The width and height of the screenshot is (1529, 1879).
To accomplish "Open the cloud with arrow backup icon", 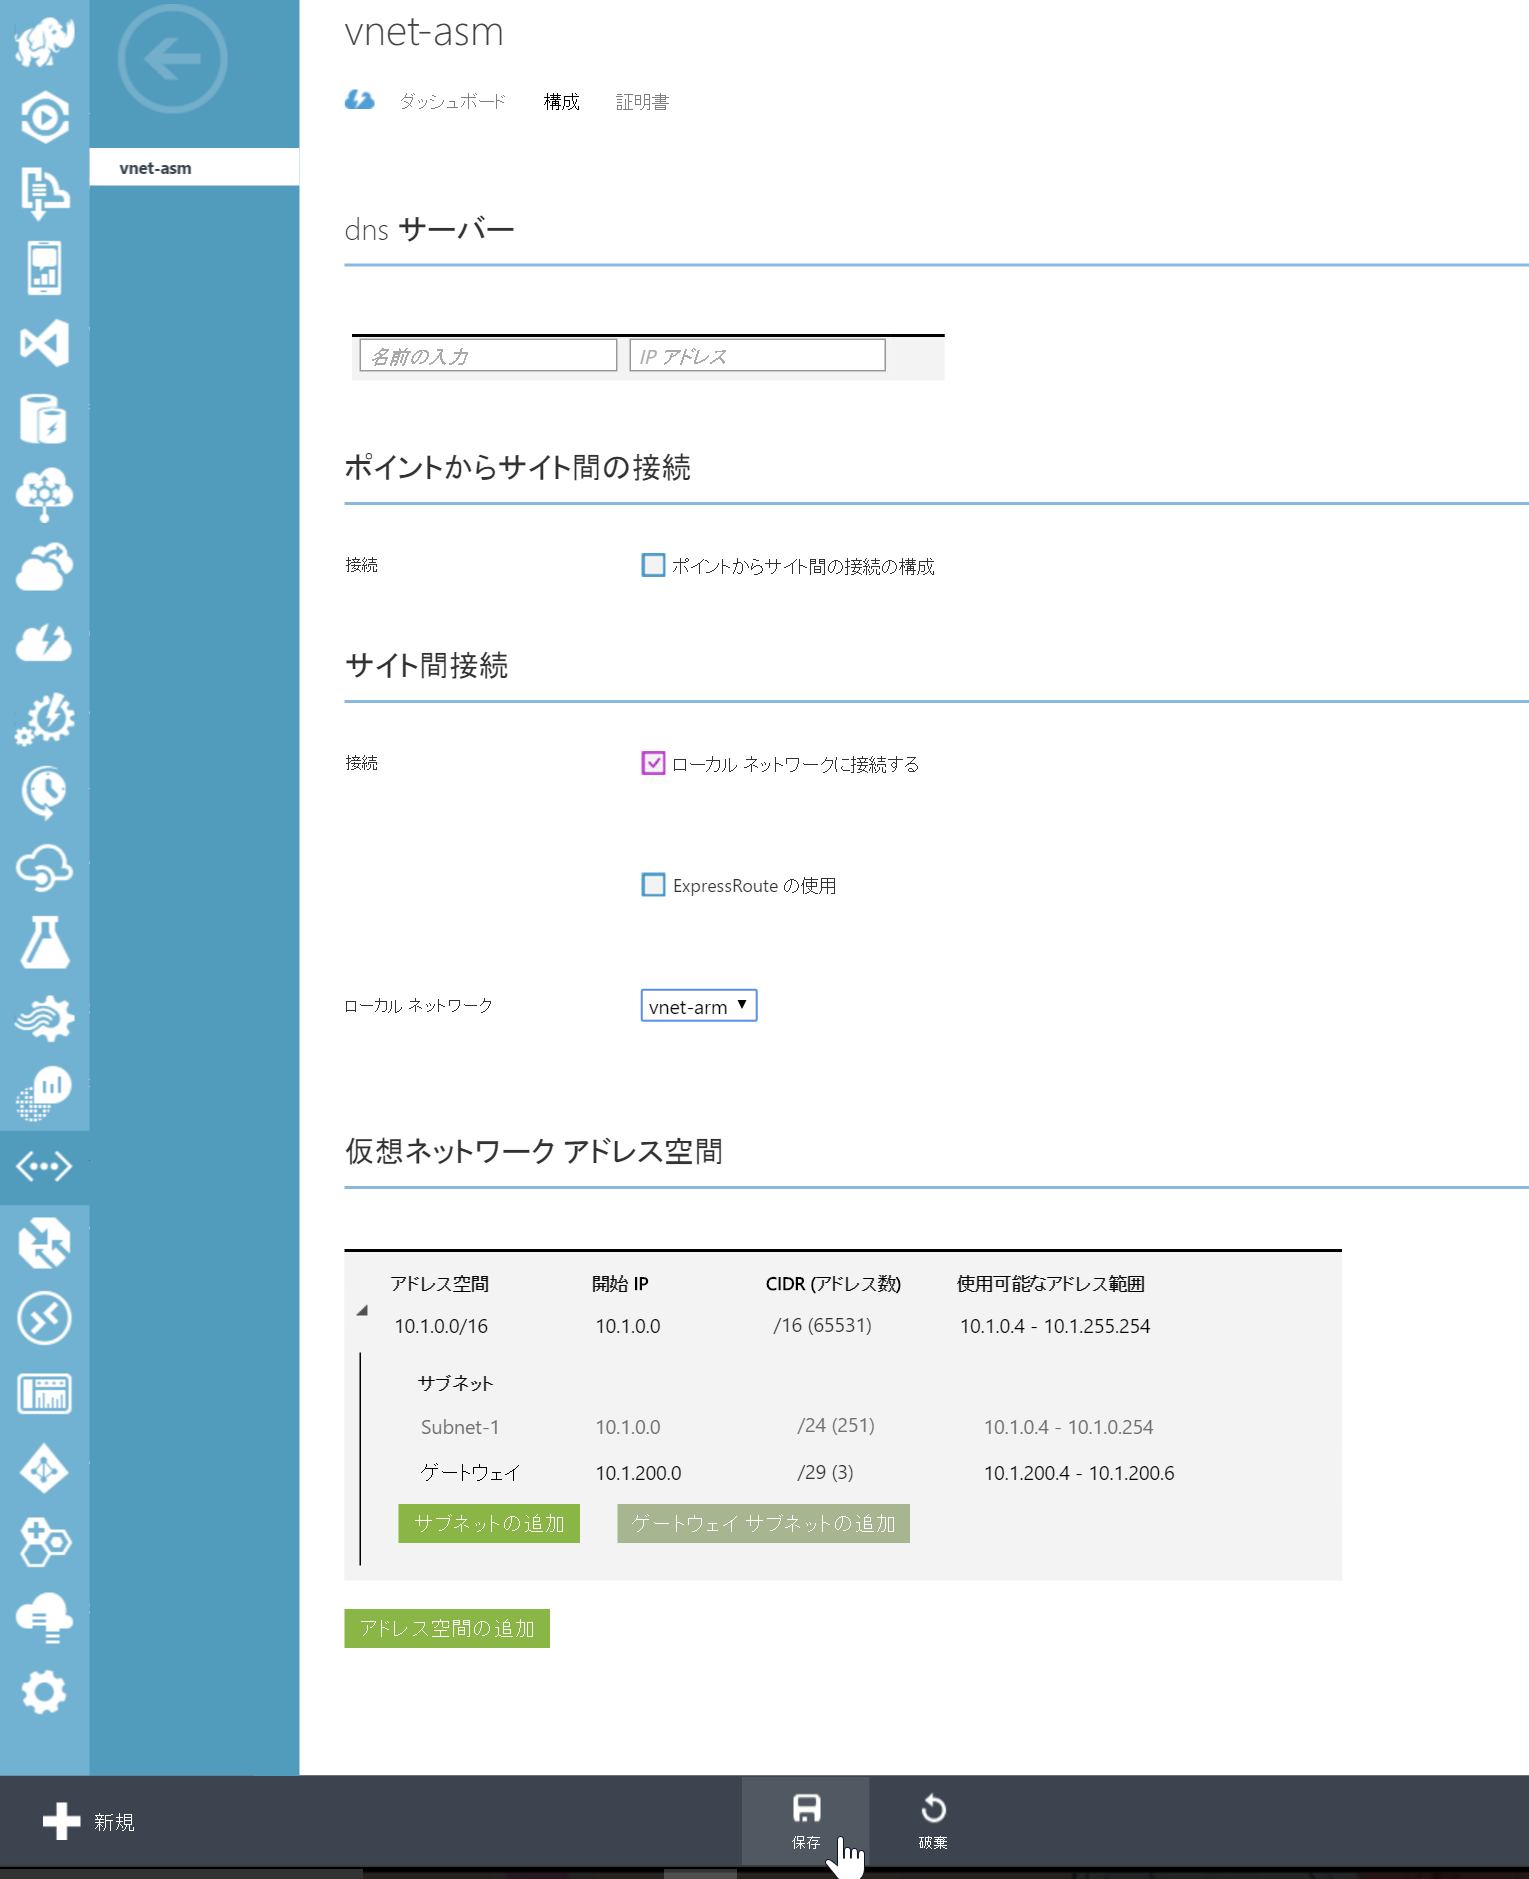I will click(44, 568).
